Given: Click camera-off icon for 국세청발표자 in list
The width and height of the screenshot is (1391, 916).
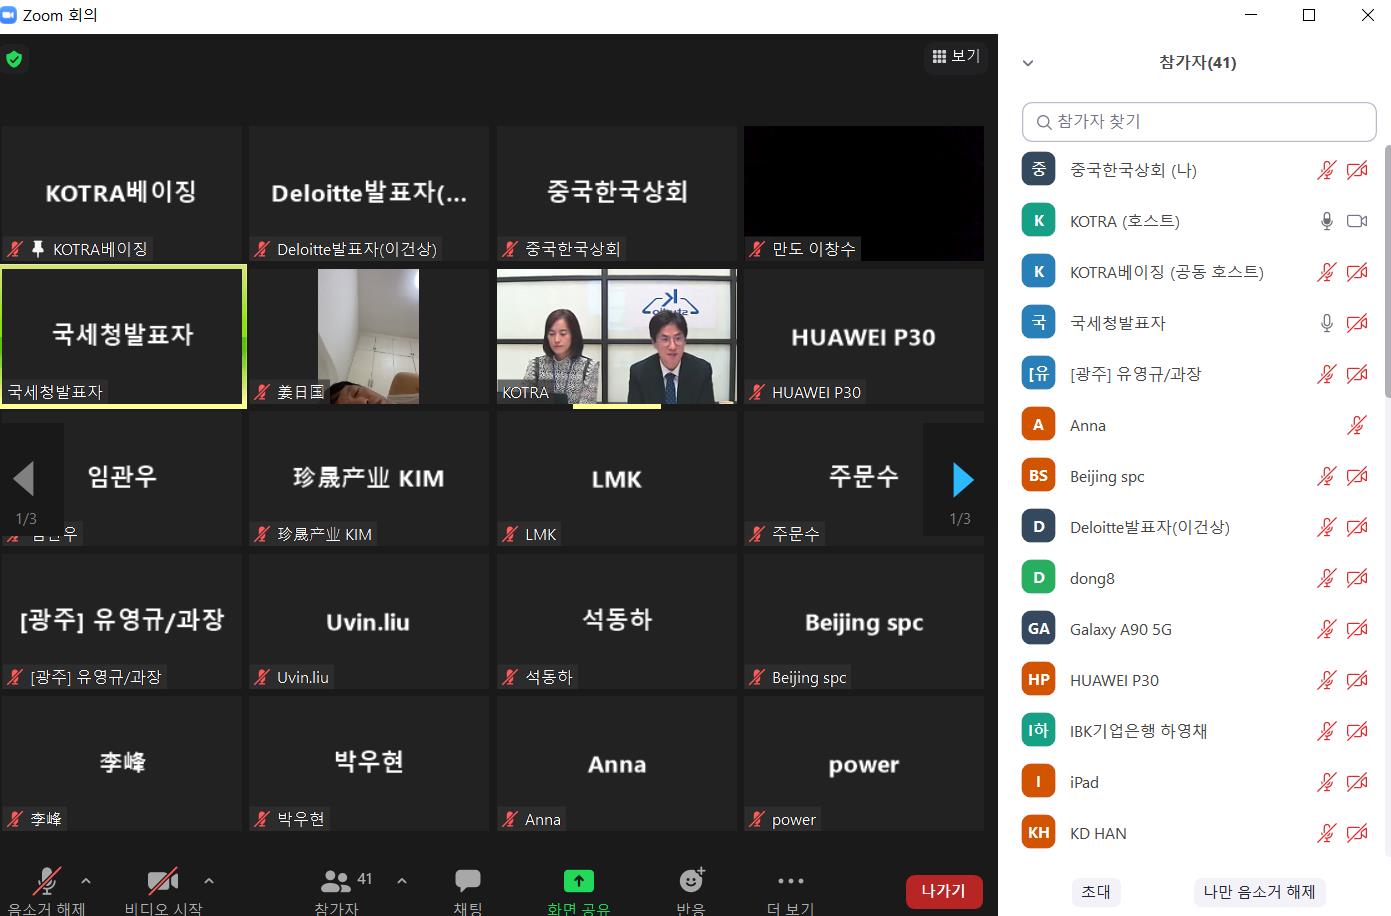Looking at the screenshot, I should [x=1357, y=323].
